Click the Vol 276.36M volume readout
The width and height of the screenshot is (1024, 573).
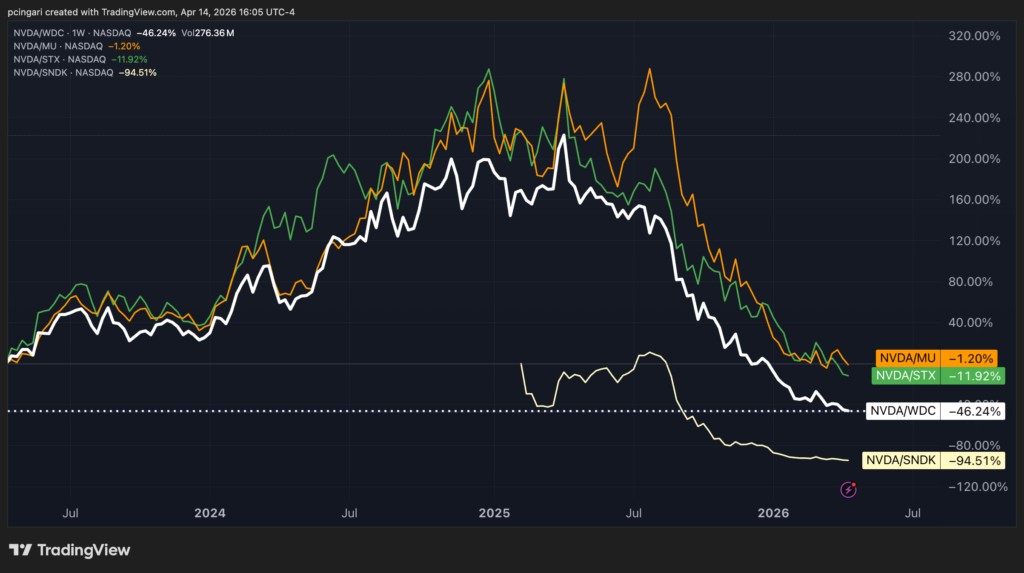click(x=206, y=33)
